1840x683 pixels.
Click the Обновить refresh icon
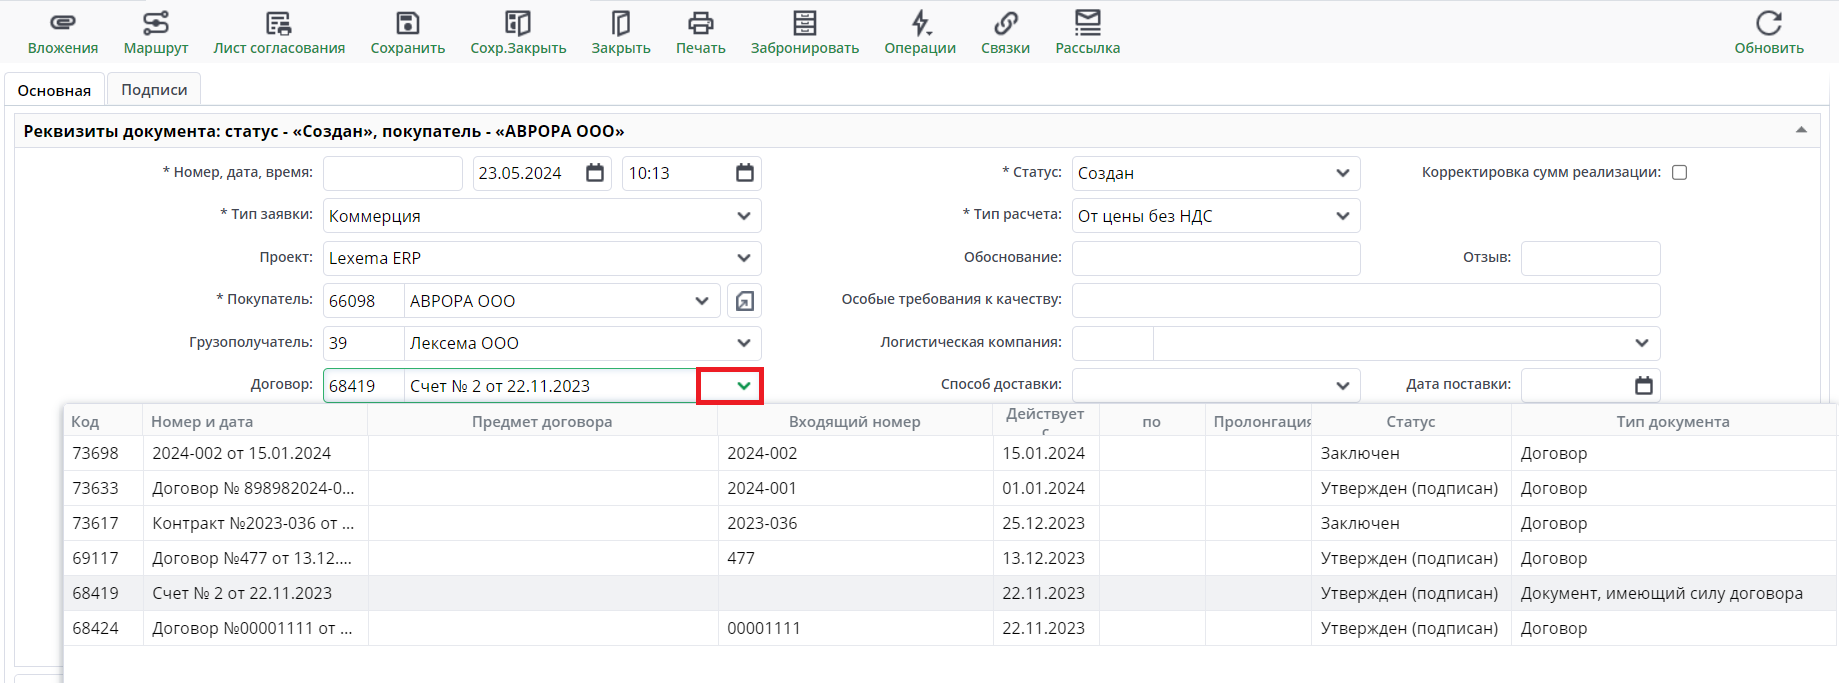click(1768, 23)
